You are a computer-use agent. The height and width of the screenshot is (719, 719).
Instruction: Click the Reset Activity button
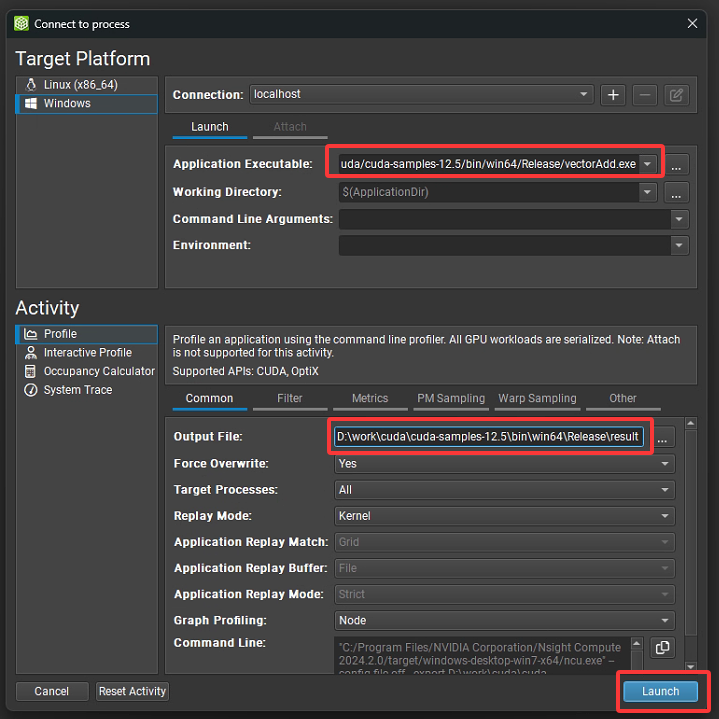(132, 691)
